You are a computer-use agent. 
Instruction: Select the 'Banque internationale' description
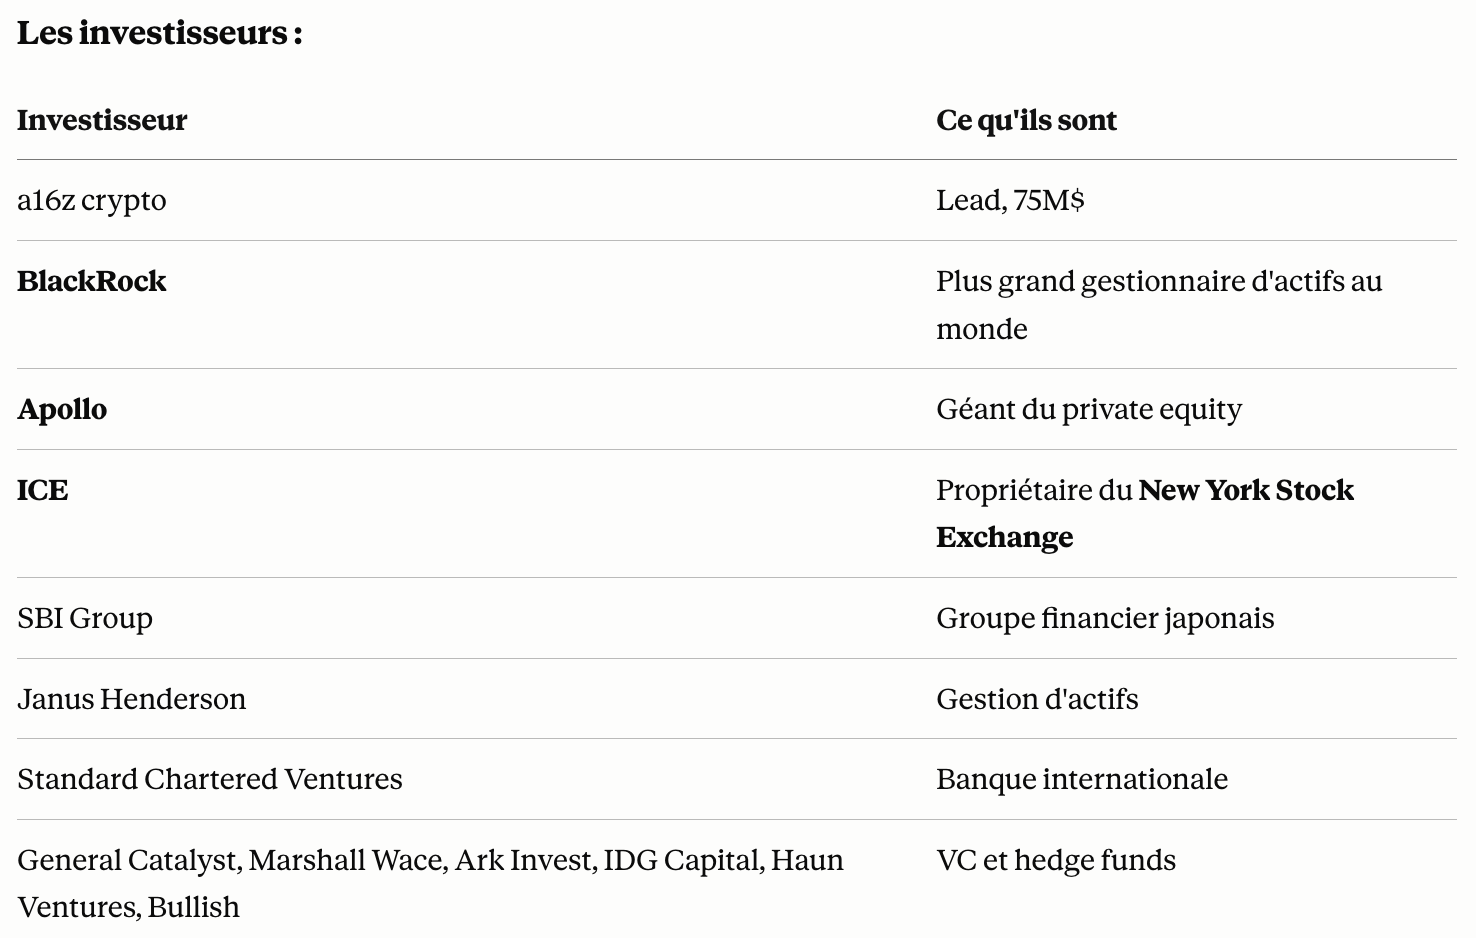[x=1082, y=779]
